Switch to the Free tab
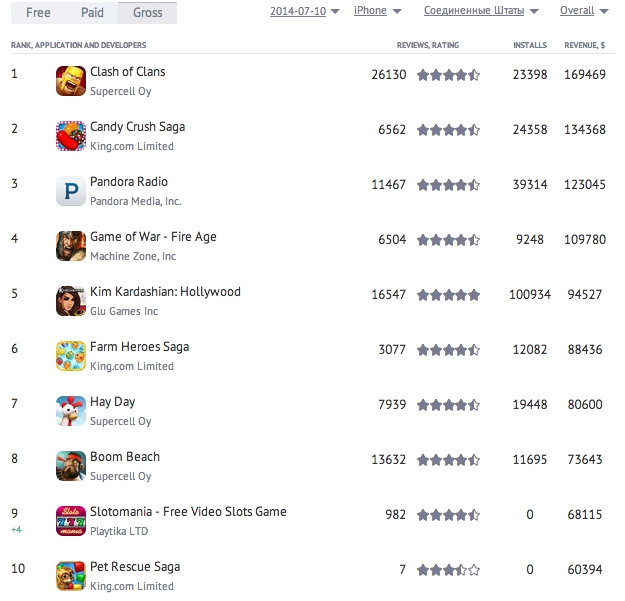Screen dimensions: 625x601 (x=38, y=13)
